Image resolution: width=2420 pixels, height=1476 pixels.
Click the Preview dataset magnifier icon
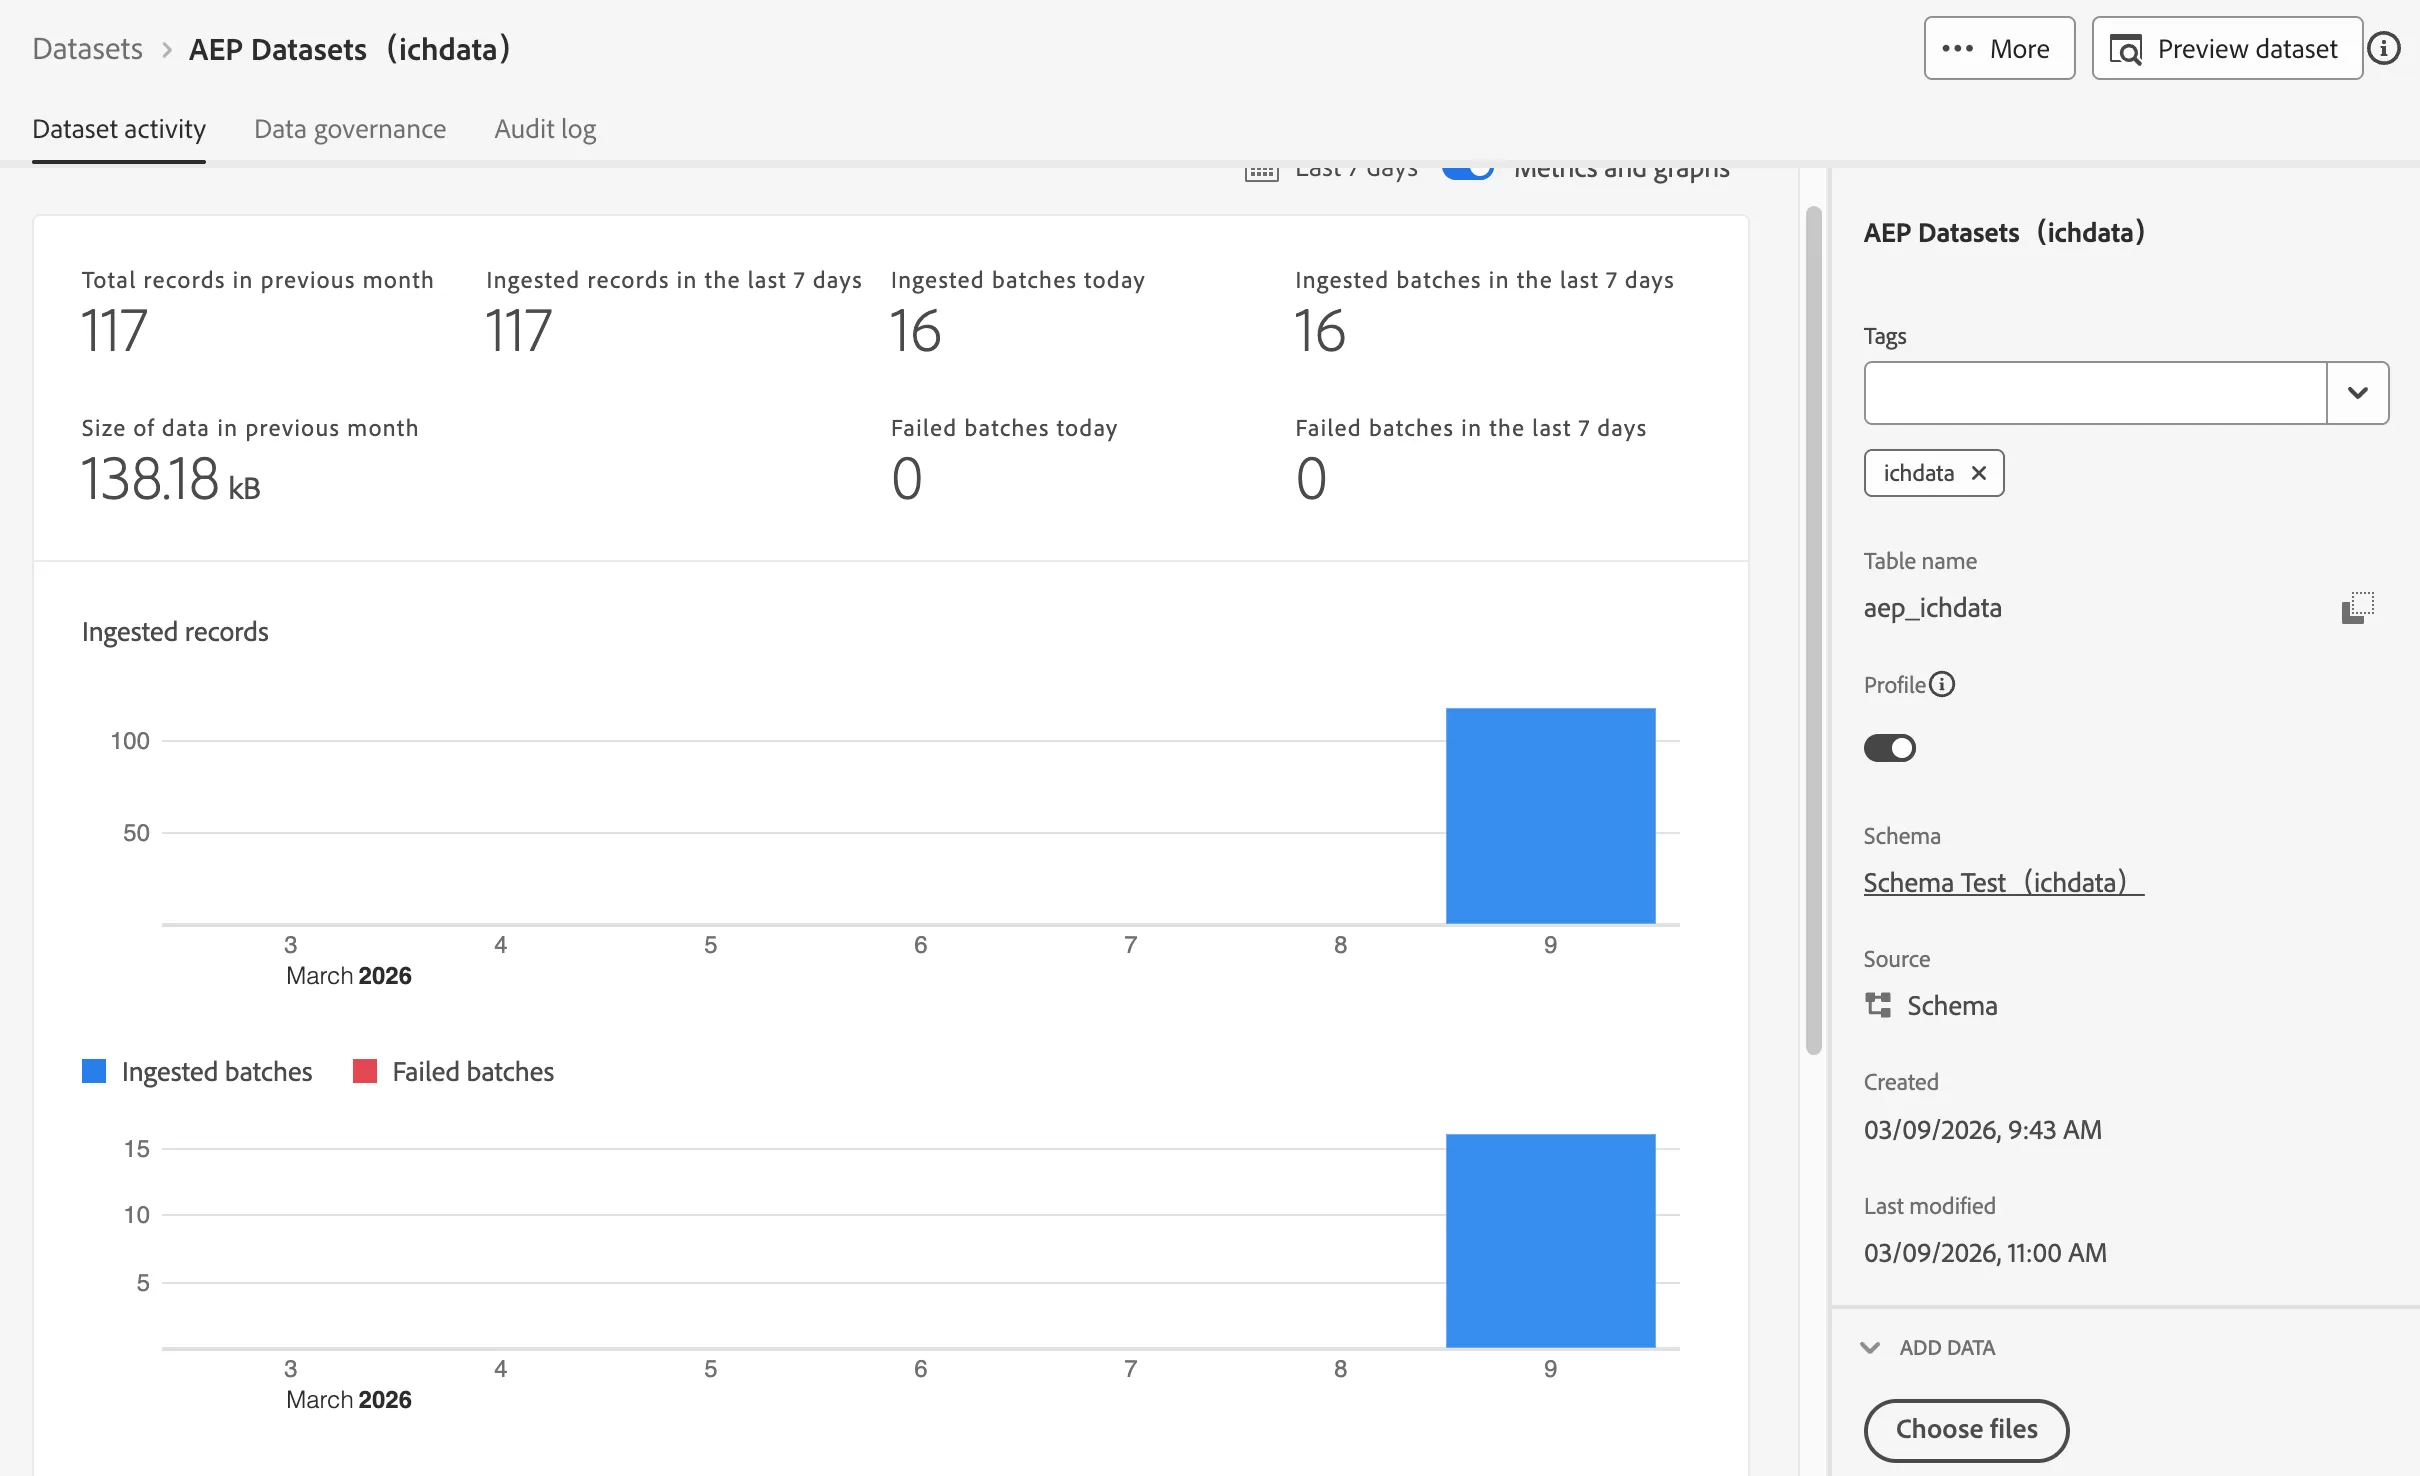tap(2125, 49)
